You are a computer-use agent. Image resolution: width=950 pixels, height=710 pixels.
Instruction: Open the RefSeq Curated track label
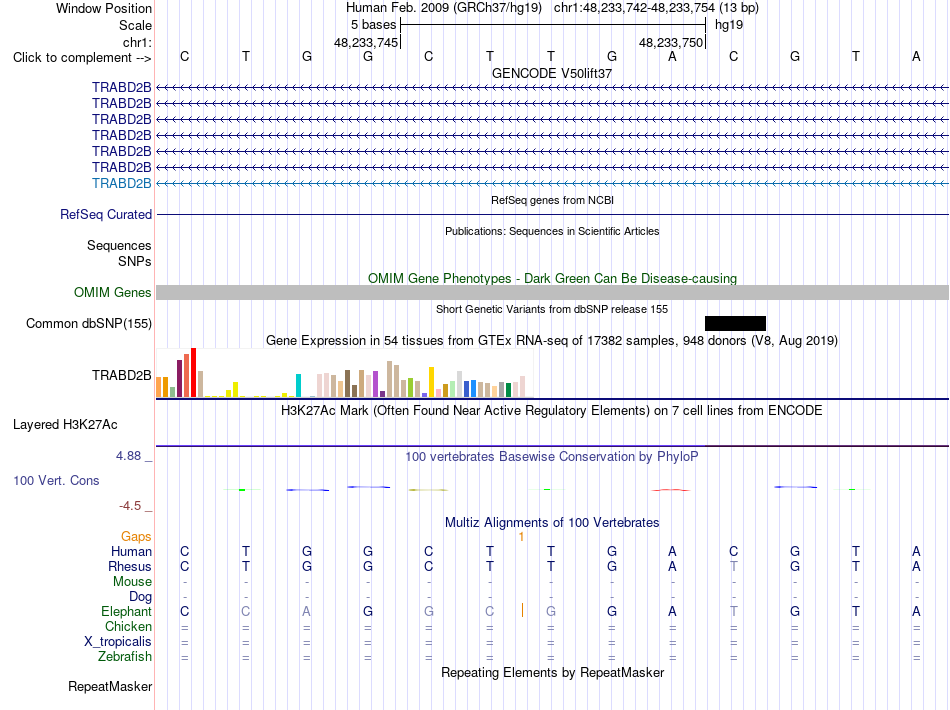pos(106,214)
